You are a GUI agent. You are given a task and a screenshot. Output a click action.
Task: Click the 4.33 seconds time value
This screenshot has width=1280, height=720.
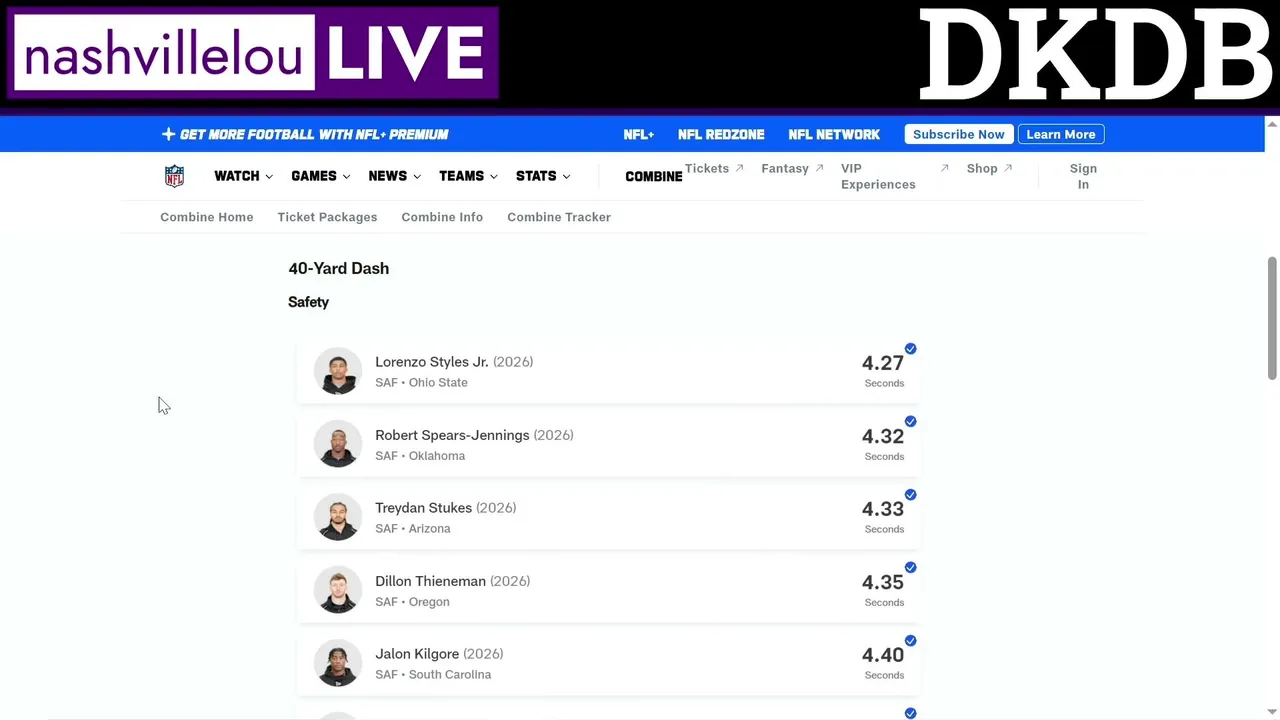(883, 509)
